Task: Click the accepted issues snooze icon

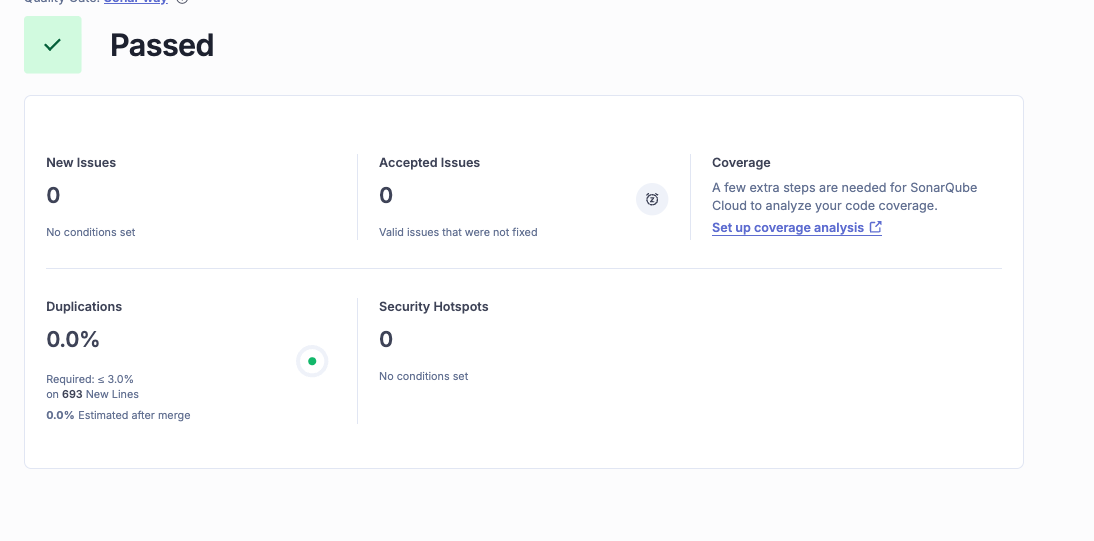Action: (x=652, y=199)
